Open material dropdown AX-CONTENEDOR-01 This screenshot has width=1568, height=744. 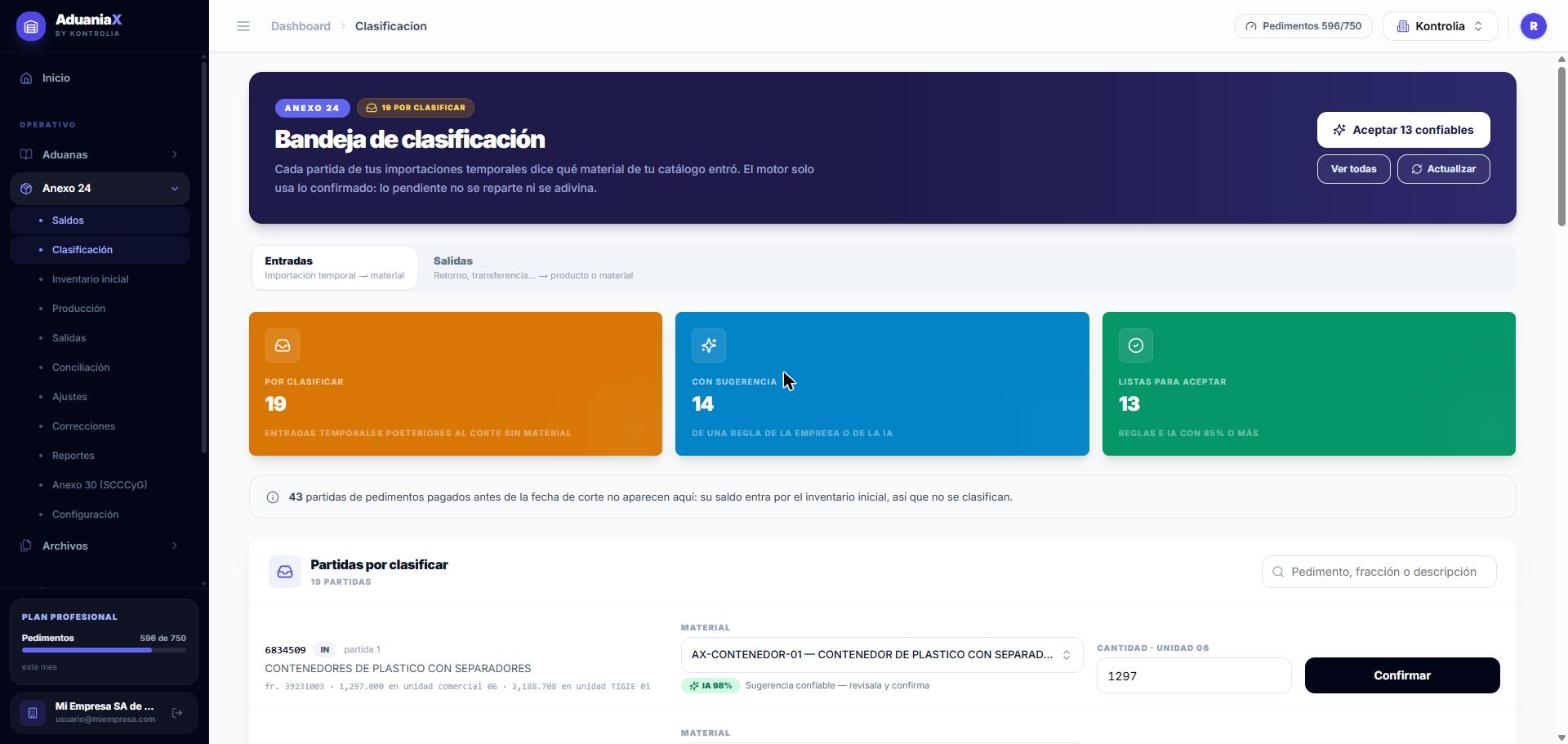881,655
